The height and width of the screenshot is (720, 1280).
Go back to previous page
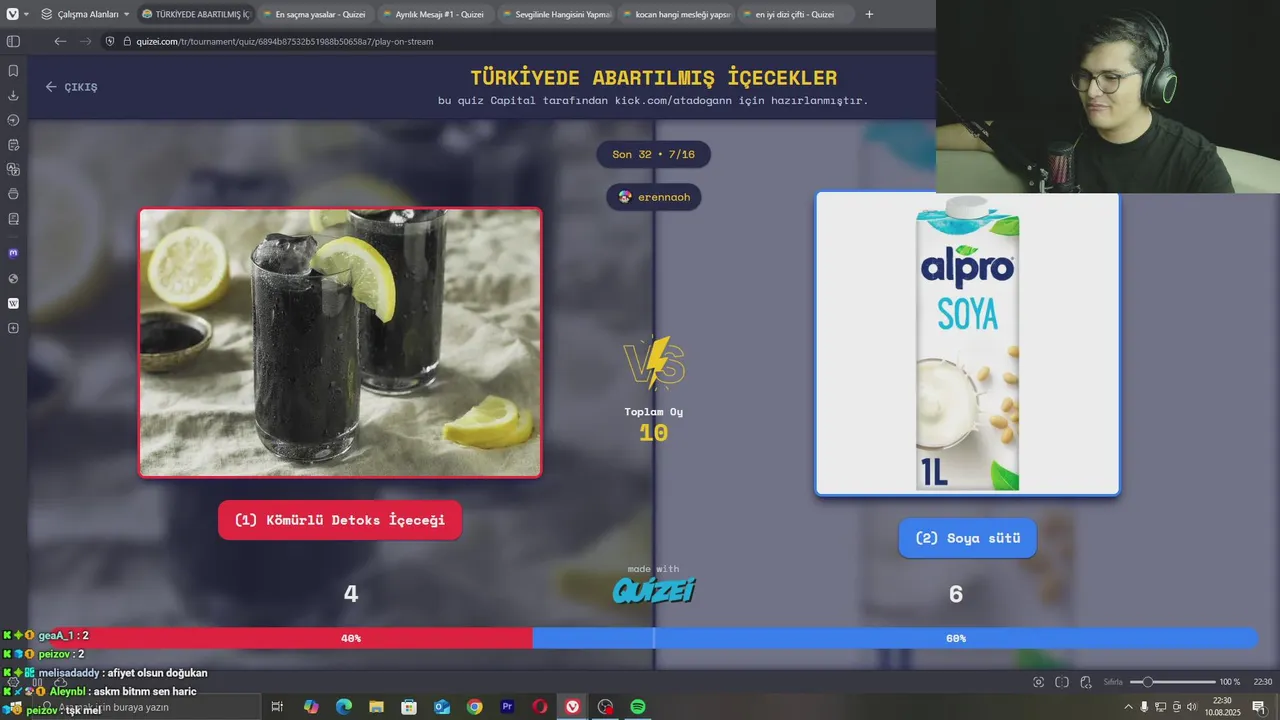[x=60, y=41]
